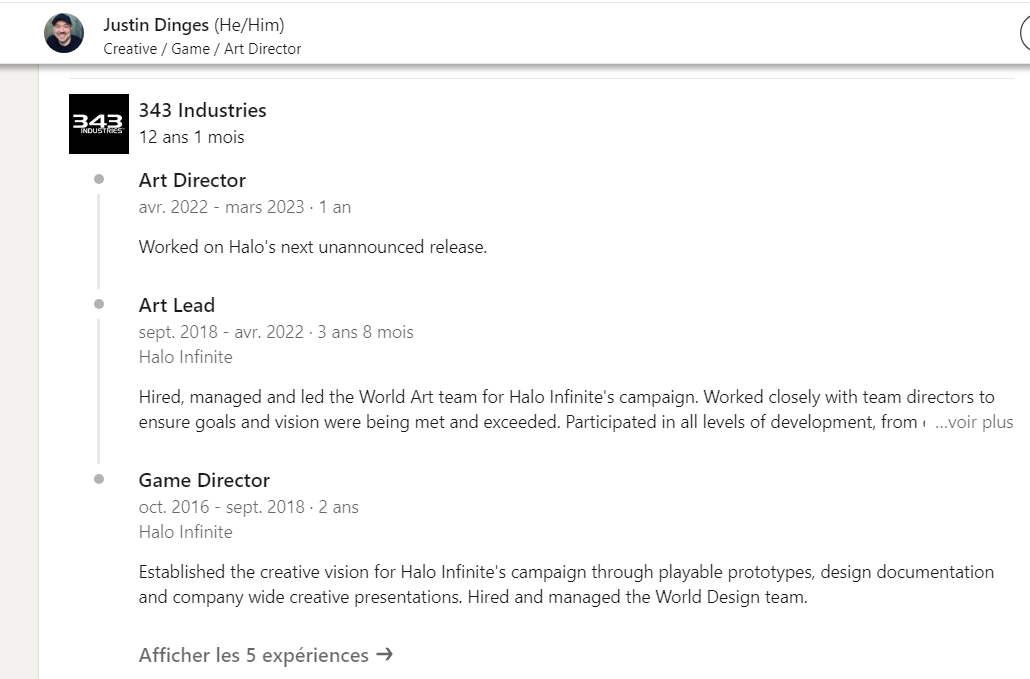This screenshot has width=1030, height=679.
Task: Click "Halo Infinite" under the Art Lead role
Action: click(185, 357)
